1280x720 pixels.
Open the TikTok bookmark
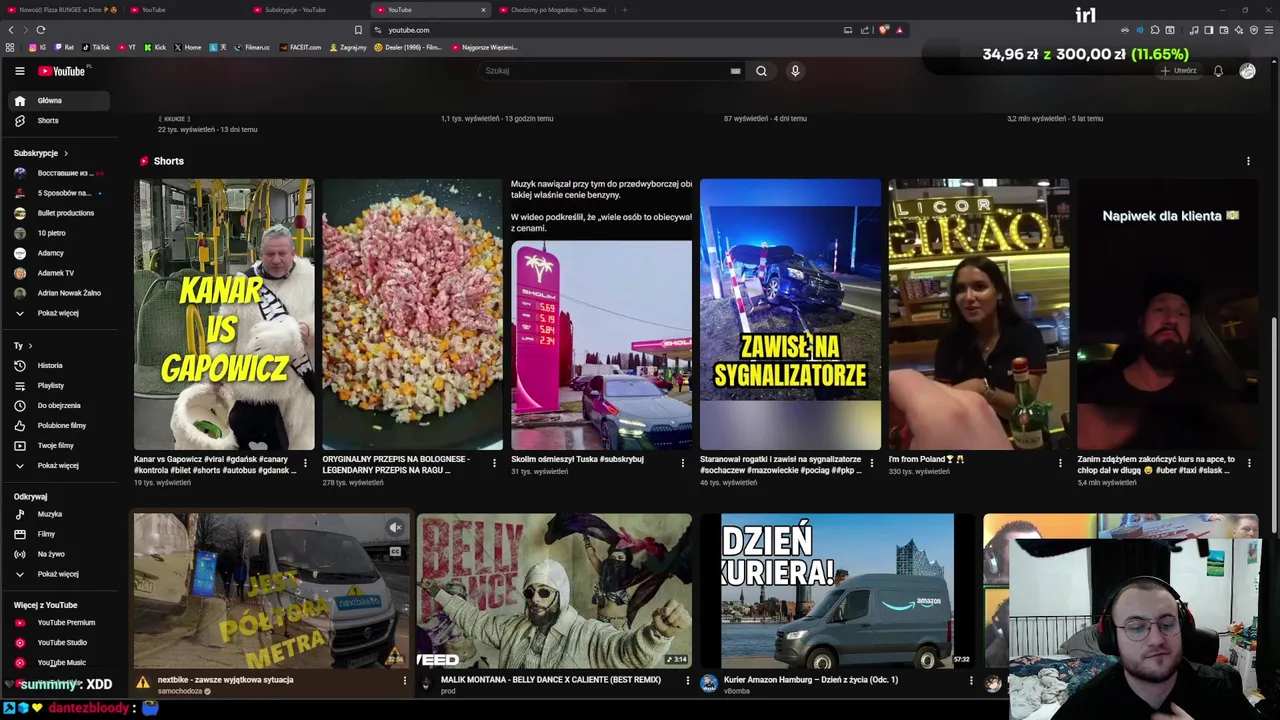(96, 47)
